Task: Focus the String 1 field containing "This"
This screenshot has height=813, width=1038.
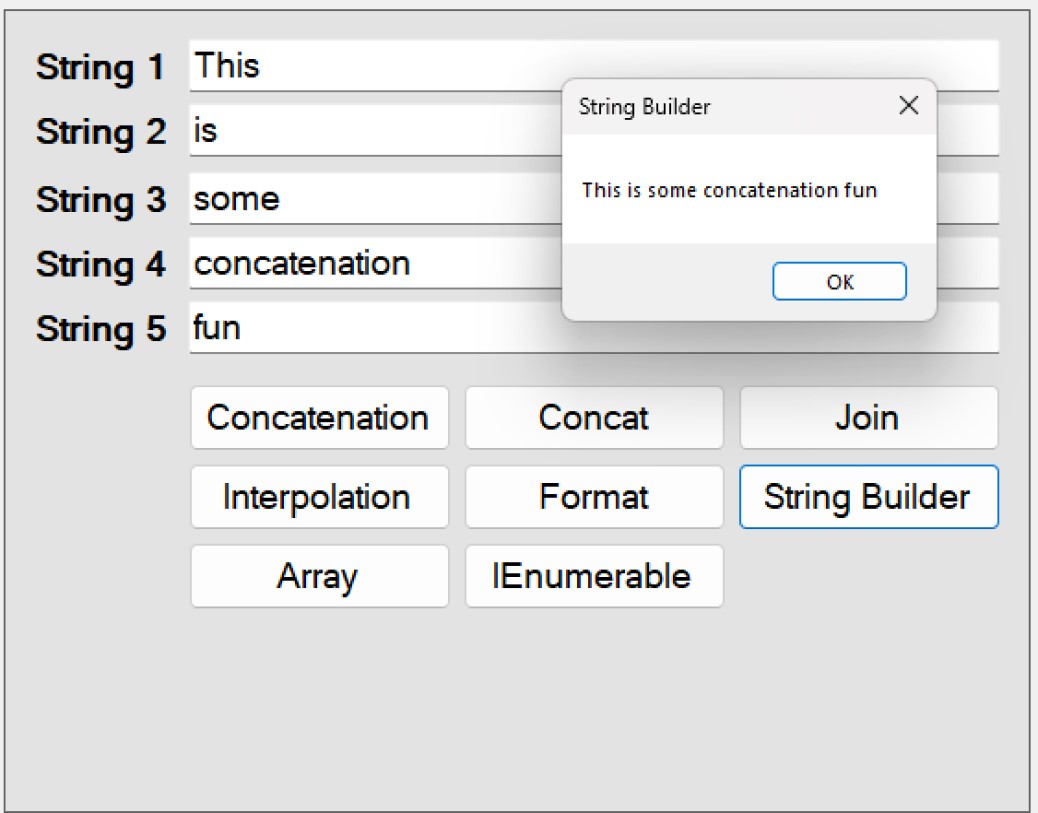Action: point(370,66)
